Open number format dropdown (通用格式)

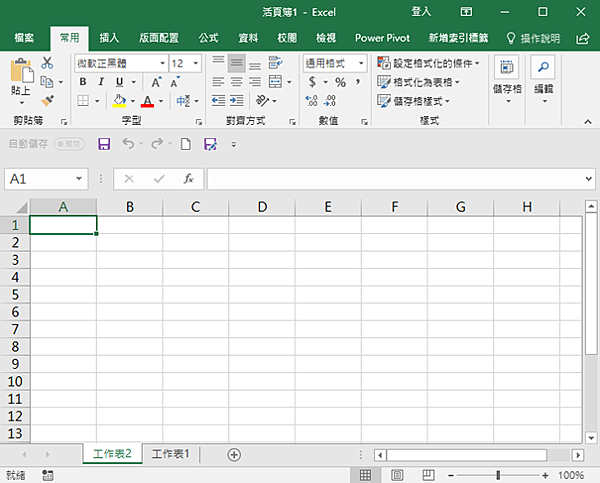(361, 63)
